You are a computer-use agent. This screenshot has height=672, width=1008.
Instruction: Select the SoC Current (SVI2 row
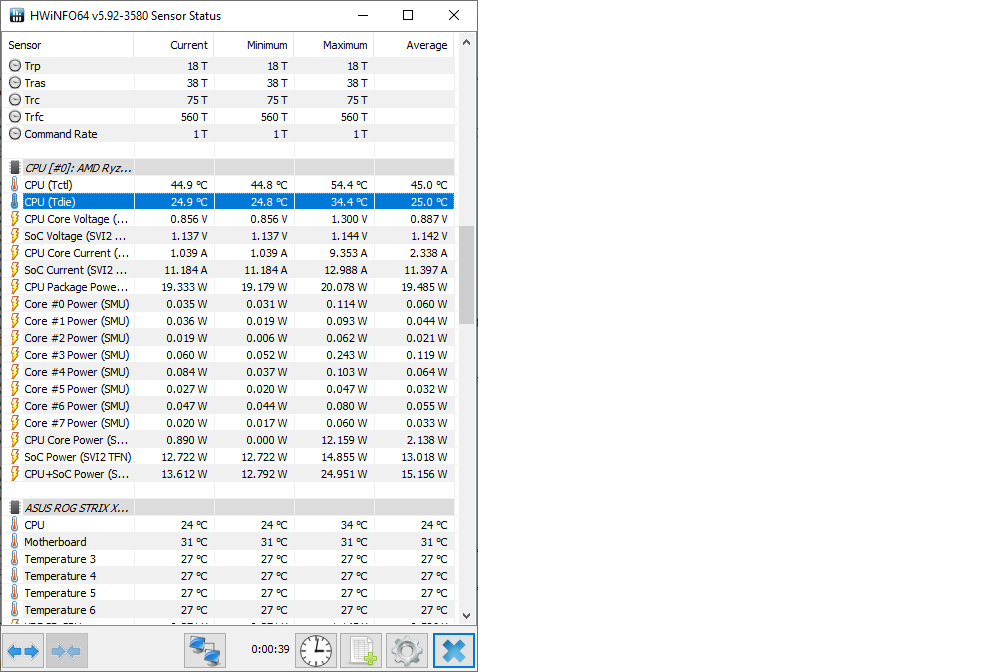tap(229, 270)
